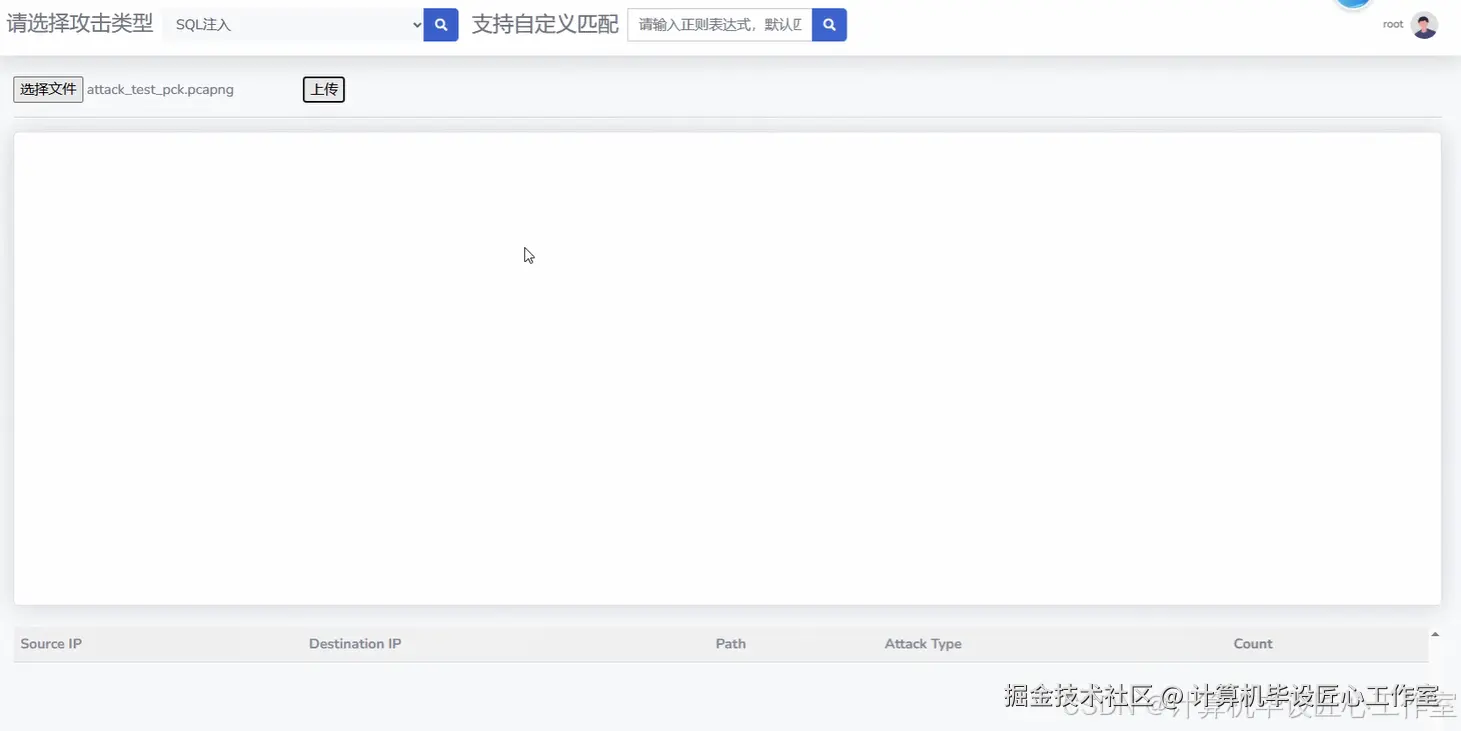Click the Destination IP column header
This screenshot has width=1461, height=731.
pos(355,643)
